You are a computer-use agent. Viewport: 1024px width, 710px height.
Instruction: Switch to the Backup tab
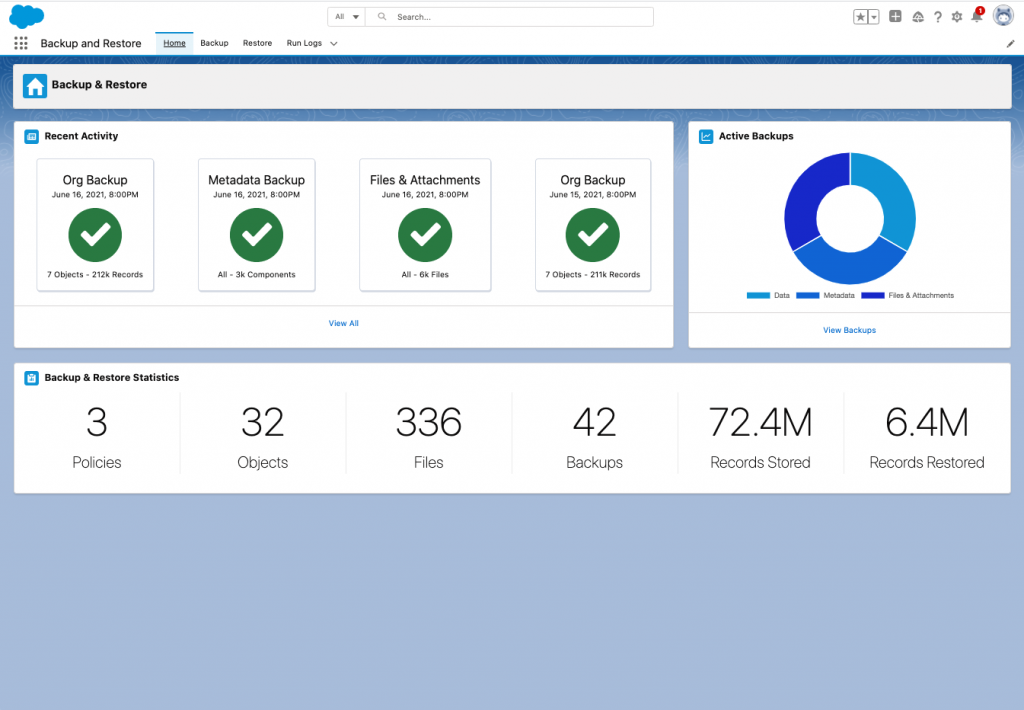(214, 43)
